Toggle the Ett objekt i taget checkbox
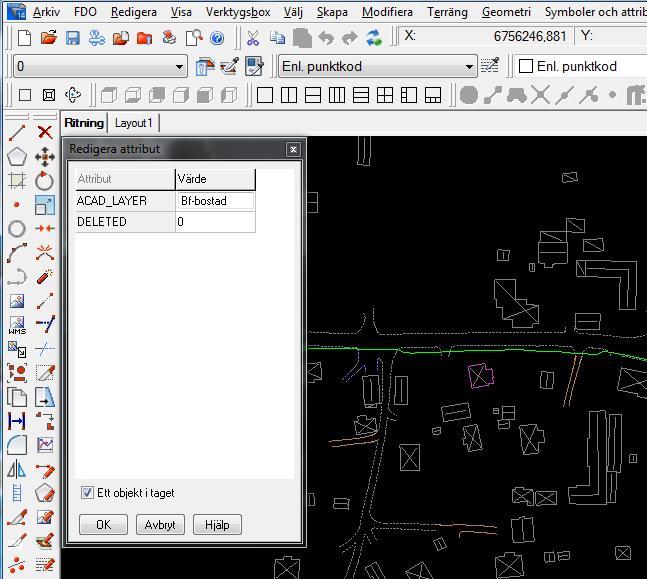Viewport: 647px width, 579px height. [x=87, y=492]
